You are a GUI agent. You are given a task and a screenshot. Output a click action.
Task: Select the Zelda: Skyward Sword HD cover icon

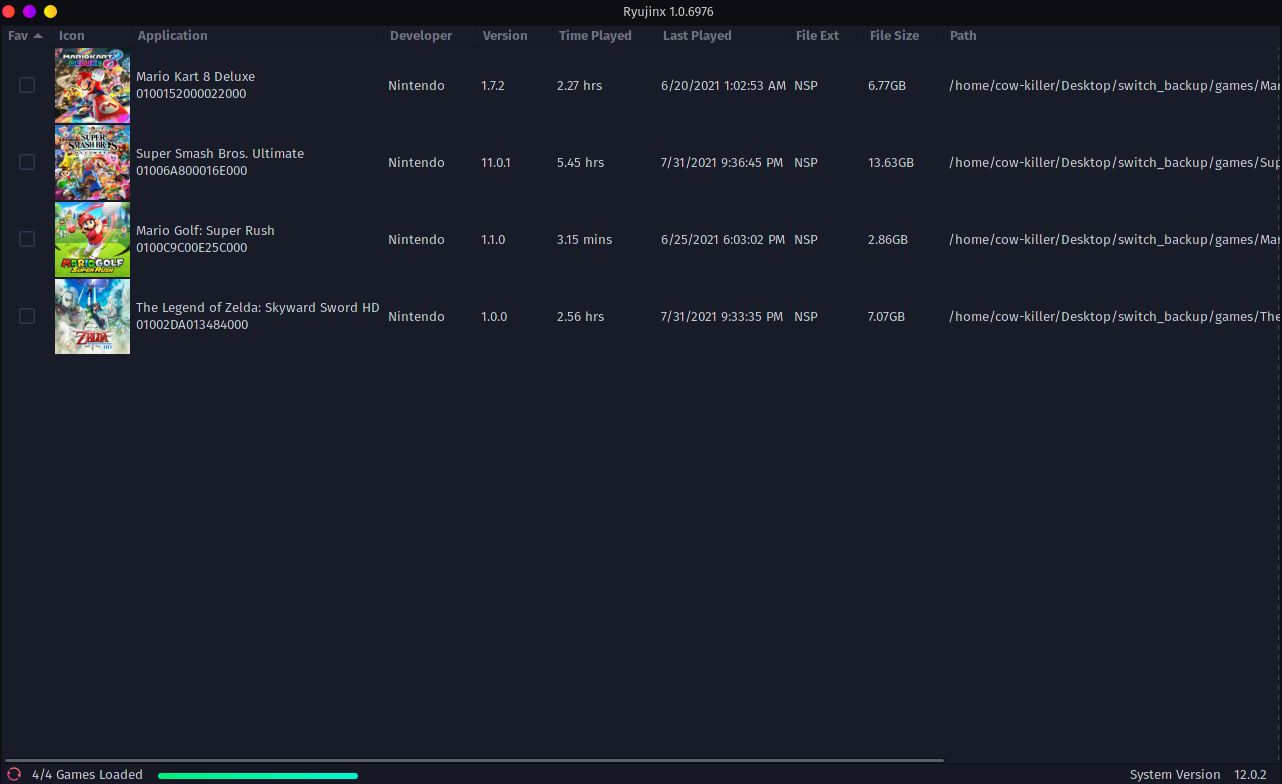pos(92,316)
